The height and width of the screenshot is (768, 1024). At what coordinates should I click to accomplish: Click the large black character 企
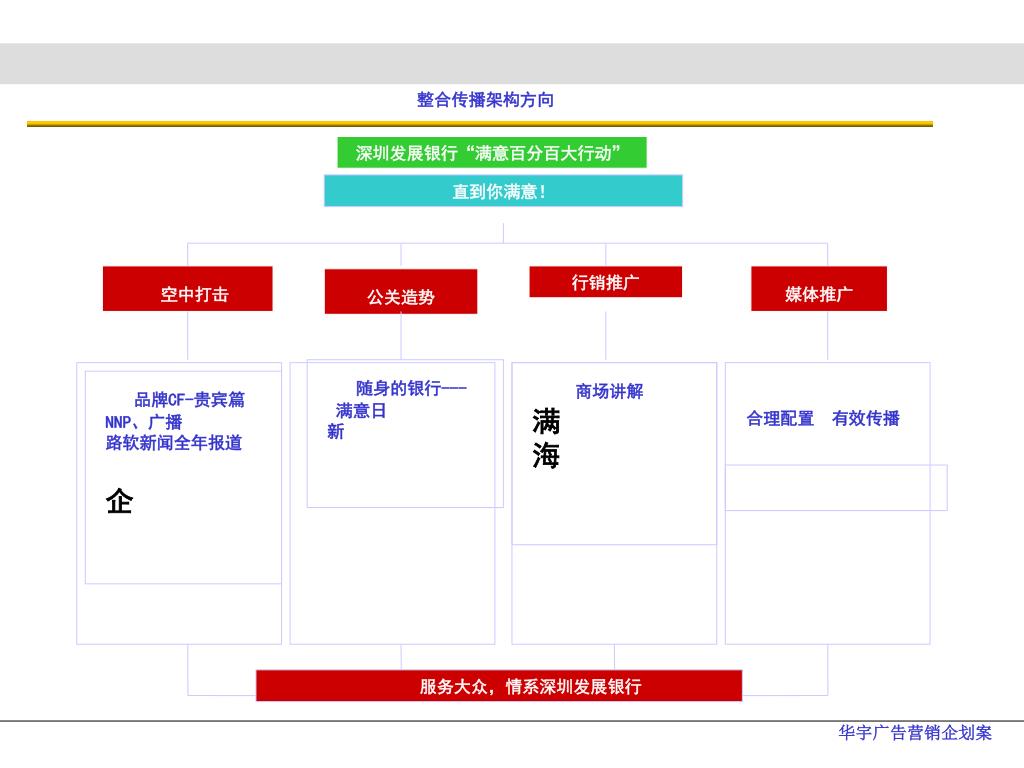coord(120,502)
